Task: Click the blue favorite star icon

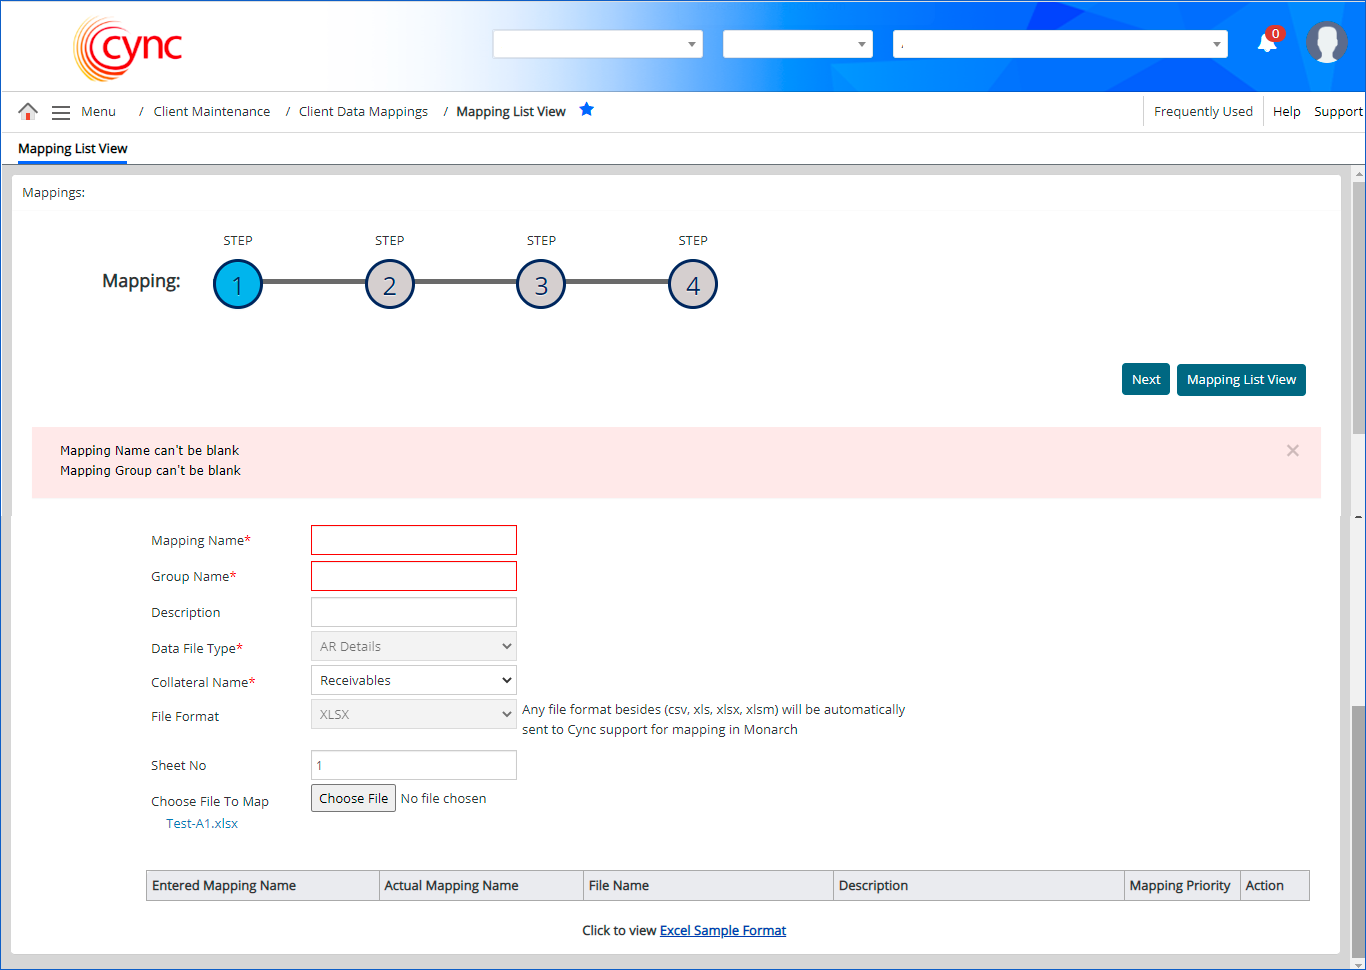Action: (x=587, y=110)
